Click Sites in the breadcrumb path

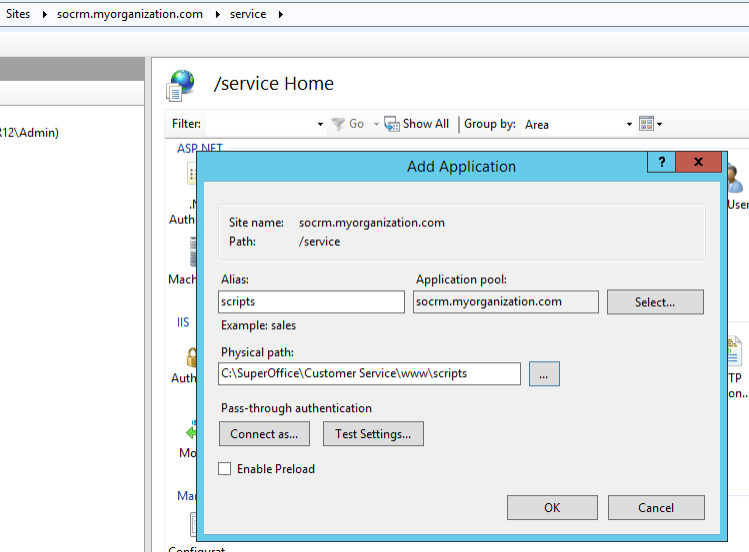pyautogui.click(x=18, y=14)
